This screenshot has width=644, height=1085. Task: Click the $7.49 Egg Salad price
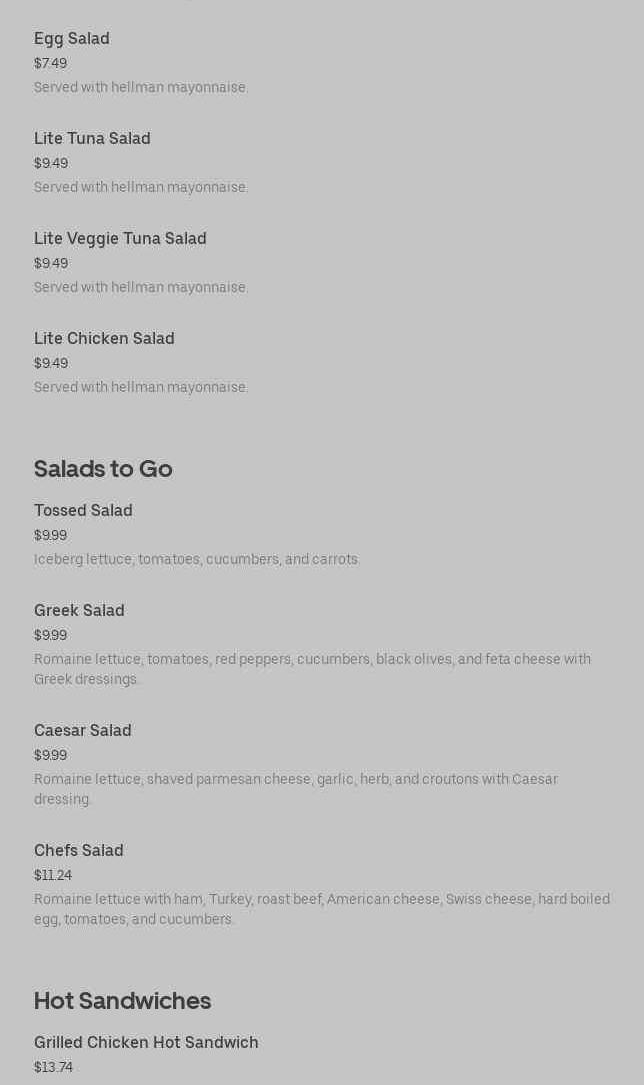50,63
